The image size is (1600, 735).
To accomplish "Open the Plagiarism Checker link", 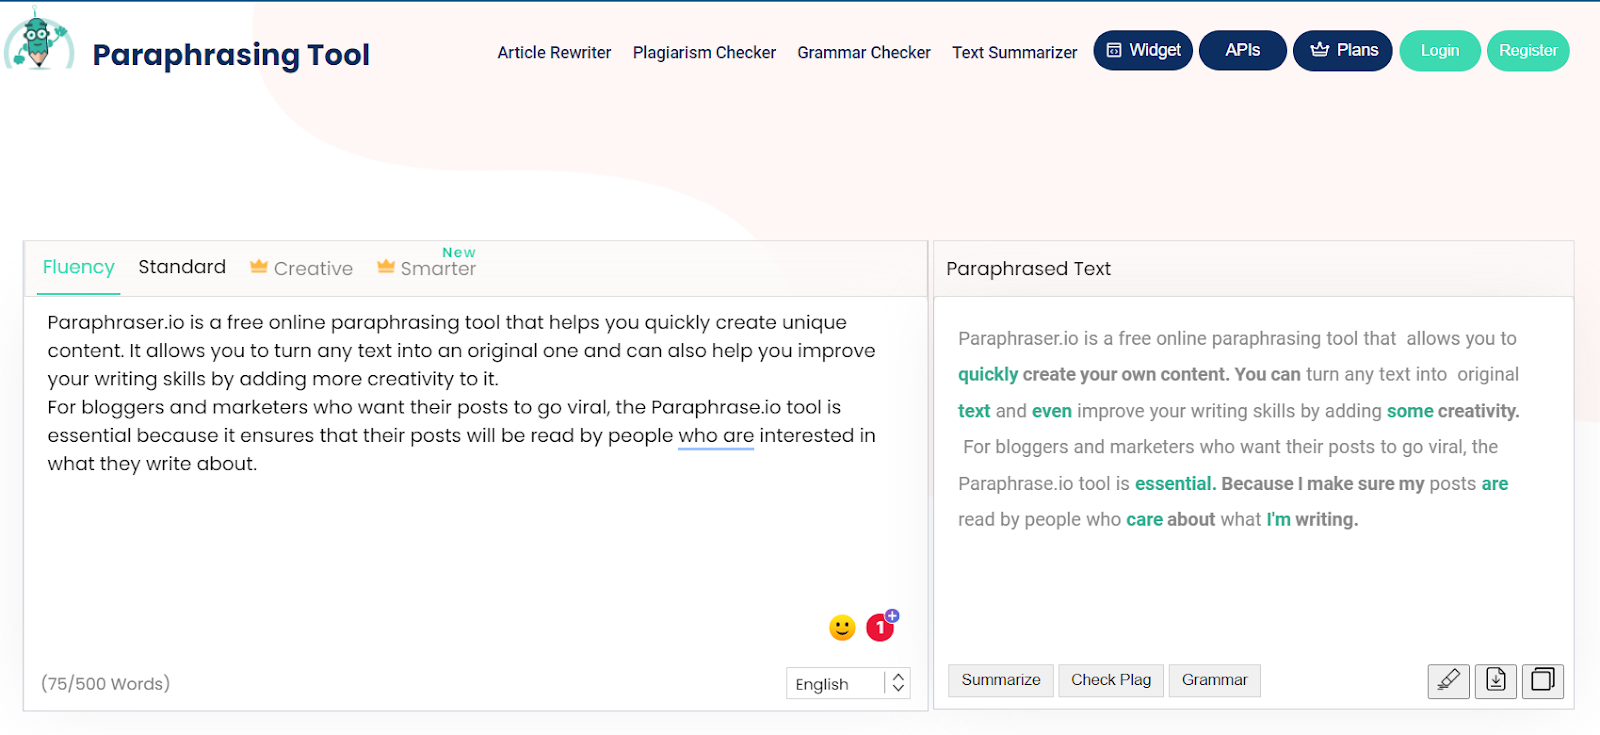I will (x=704, y=52).
